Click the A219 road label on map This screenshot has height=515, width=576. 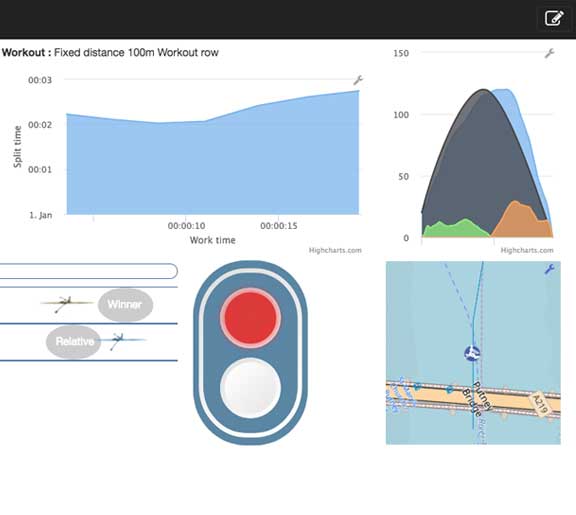click(x=540, y=404)
